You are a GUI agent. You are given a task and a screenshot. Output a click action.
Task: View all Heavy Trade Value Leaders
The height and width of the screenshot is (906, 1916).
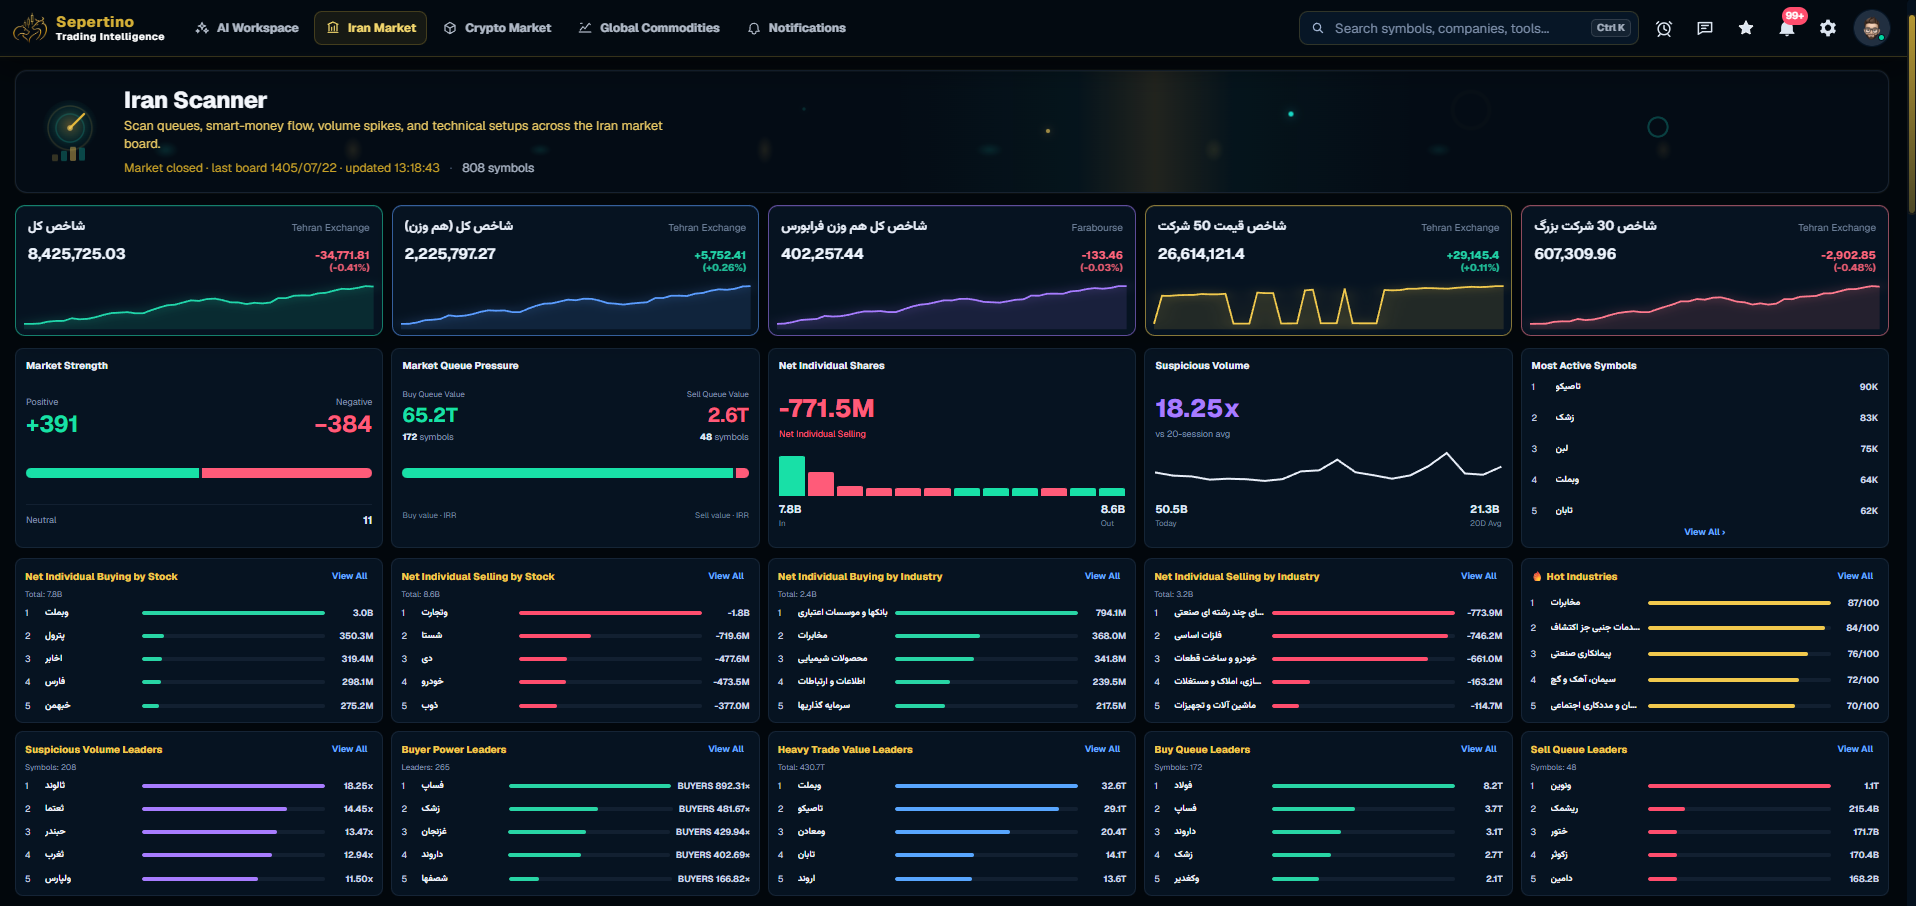pos(1102,749)
